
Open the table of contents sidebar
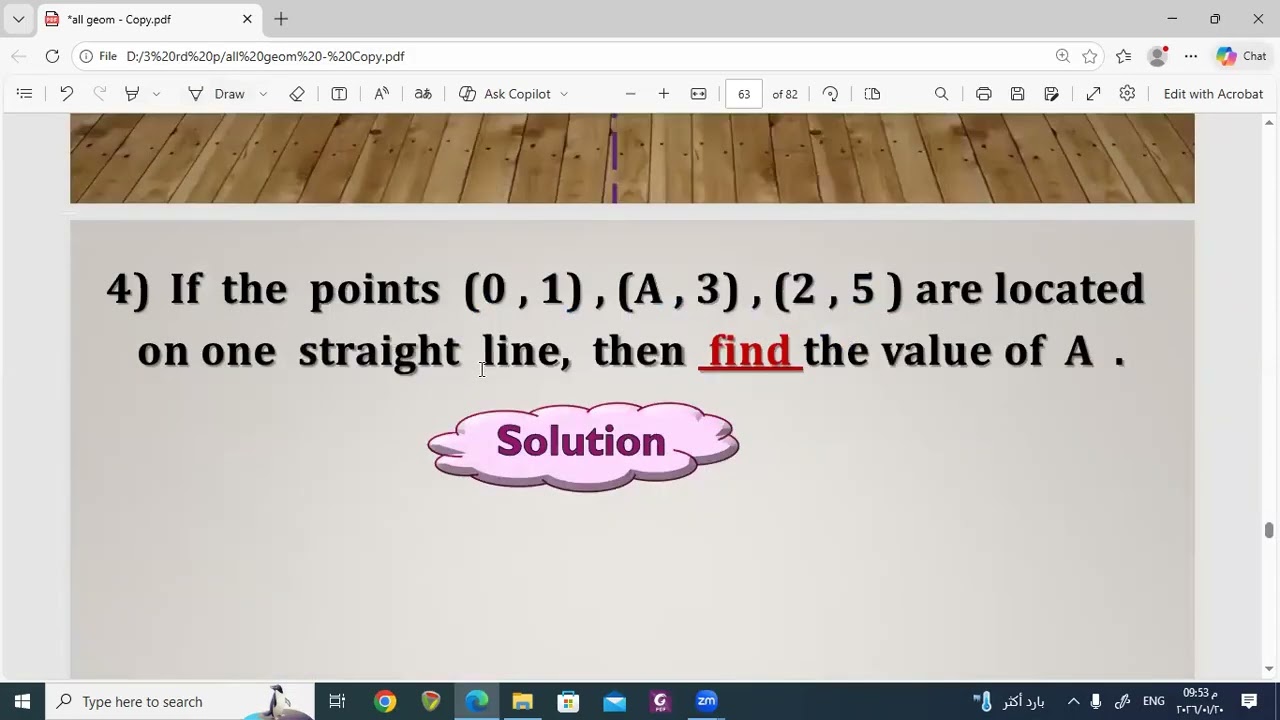[25, 94]
